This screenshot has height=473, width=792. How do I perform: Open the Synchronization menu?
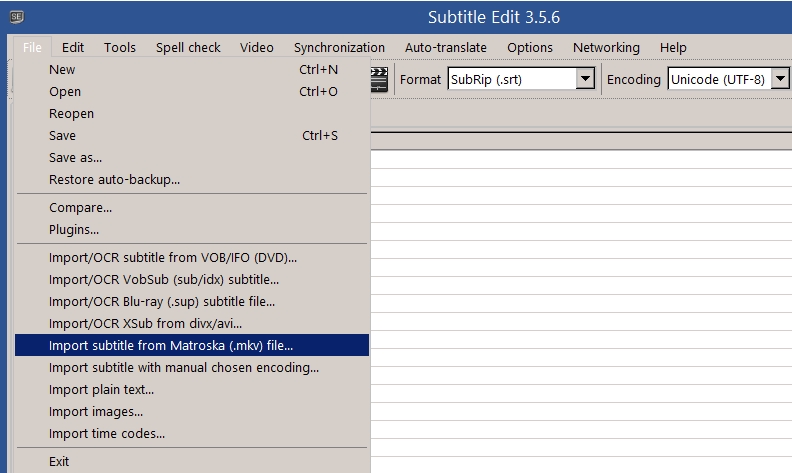coord(339,47)
